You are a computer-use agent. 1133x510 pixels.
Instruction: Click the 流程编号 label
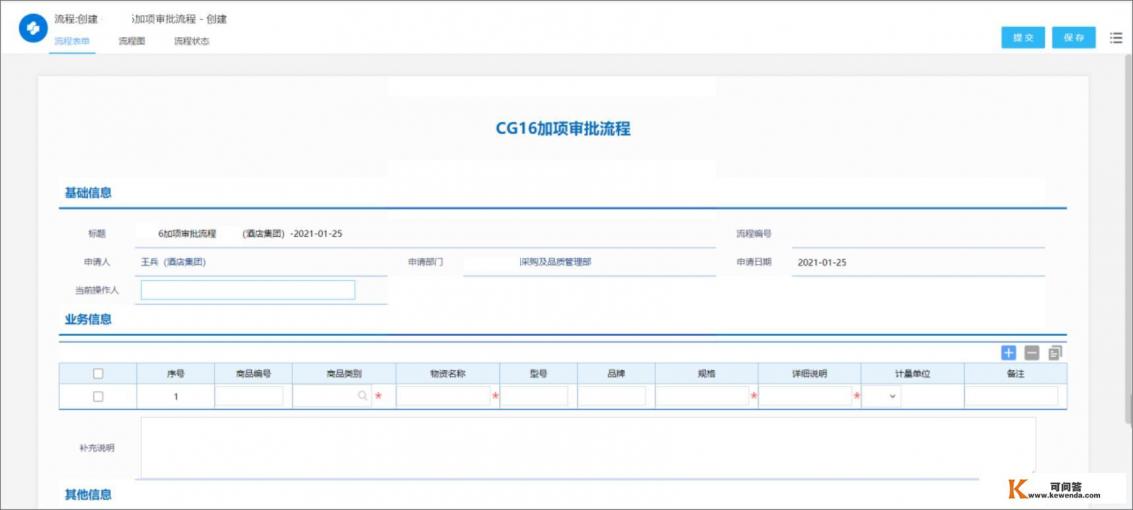pyautogui.click(x=754, y=234)
